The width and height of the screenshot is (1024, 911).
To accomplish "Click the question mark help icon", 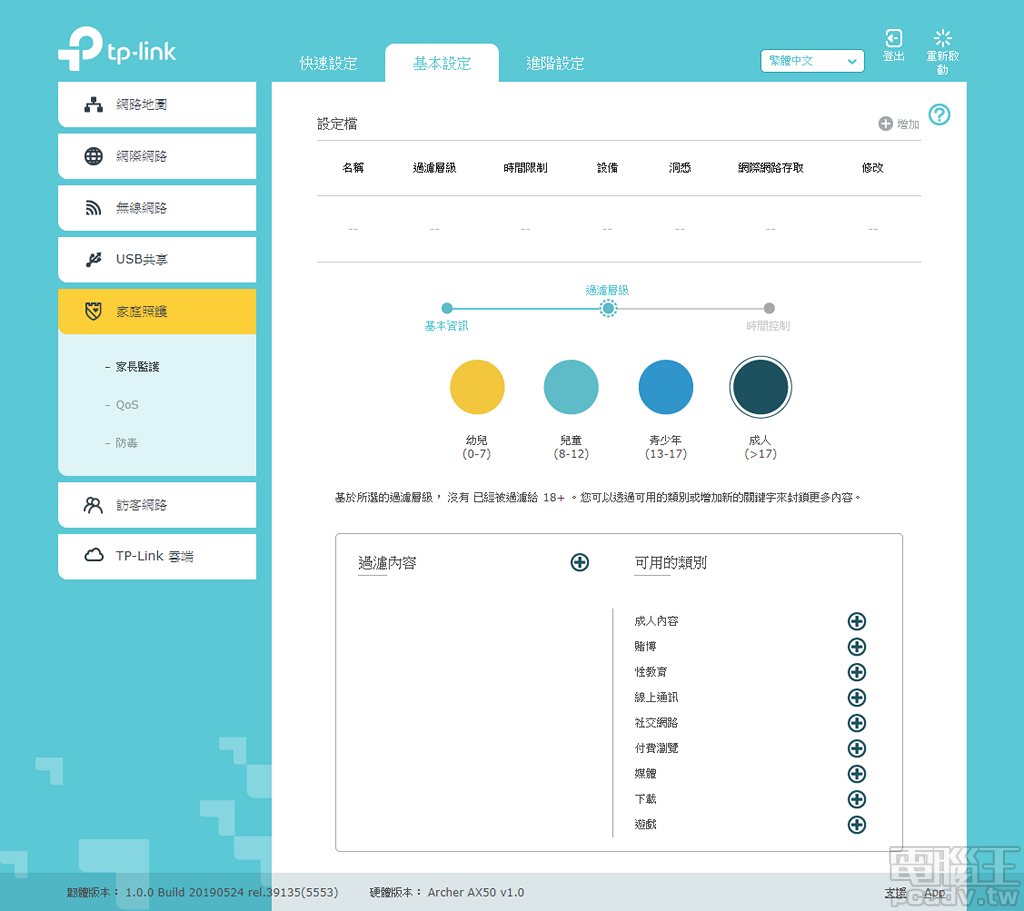I will [938, 115].
